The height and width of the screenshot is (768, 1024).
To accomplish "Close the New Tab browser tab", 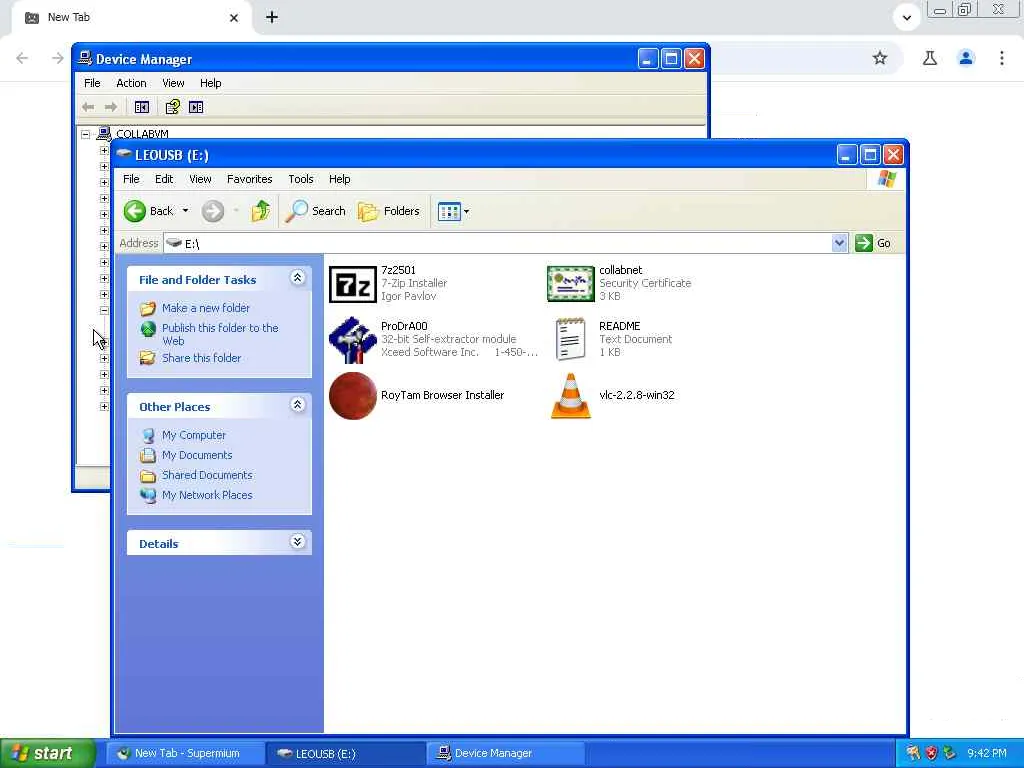I will point(234,18).
